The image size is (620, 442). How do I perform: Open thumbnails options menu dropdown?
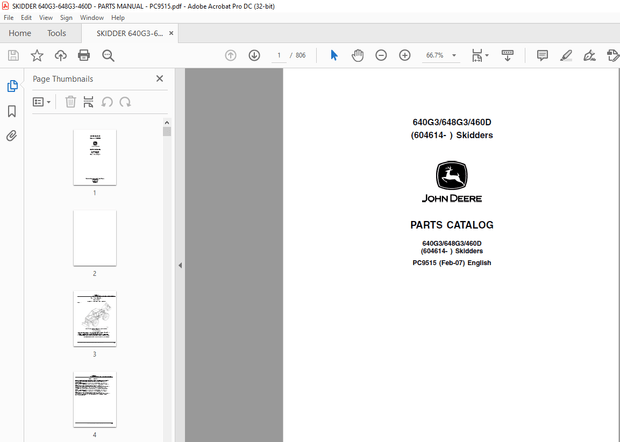point(42,102)
